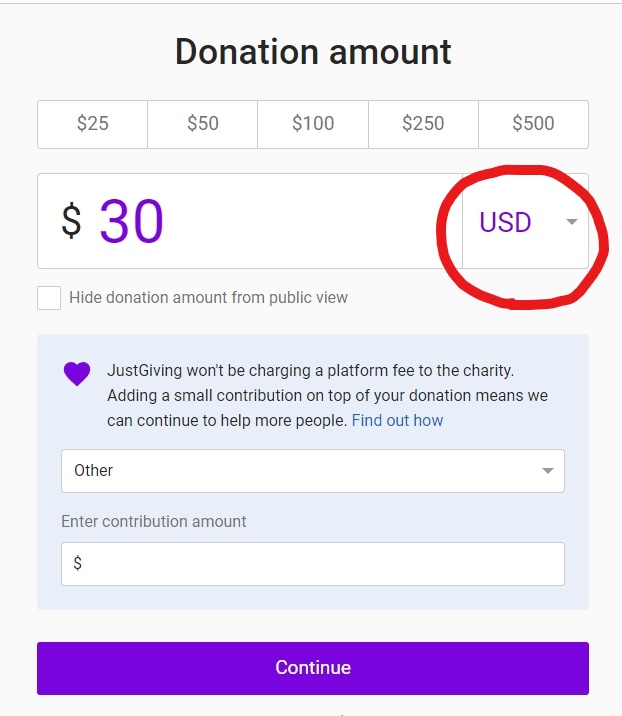Choose the $500 preset amount
The image size is (622, 716).
pos(533,124)
